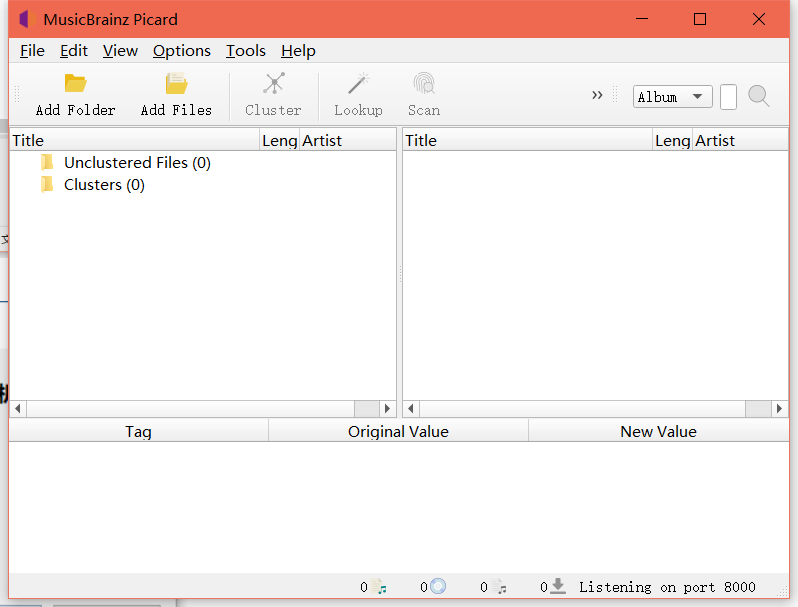Open the Album search type dropdown

click(x=672, y=97)
